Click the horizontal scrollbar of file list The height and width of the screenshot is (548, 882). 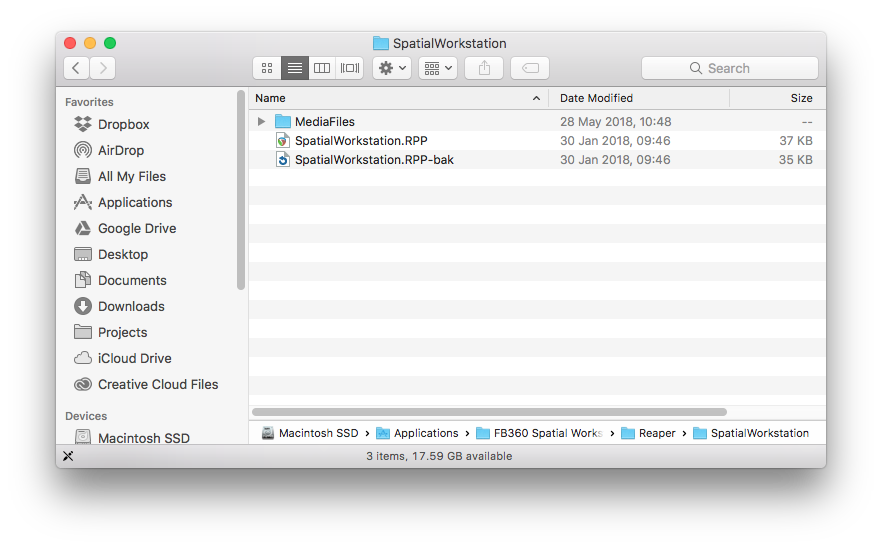489,412
